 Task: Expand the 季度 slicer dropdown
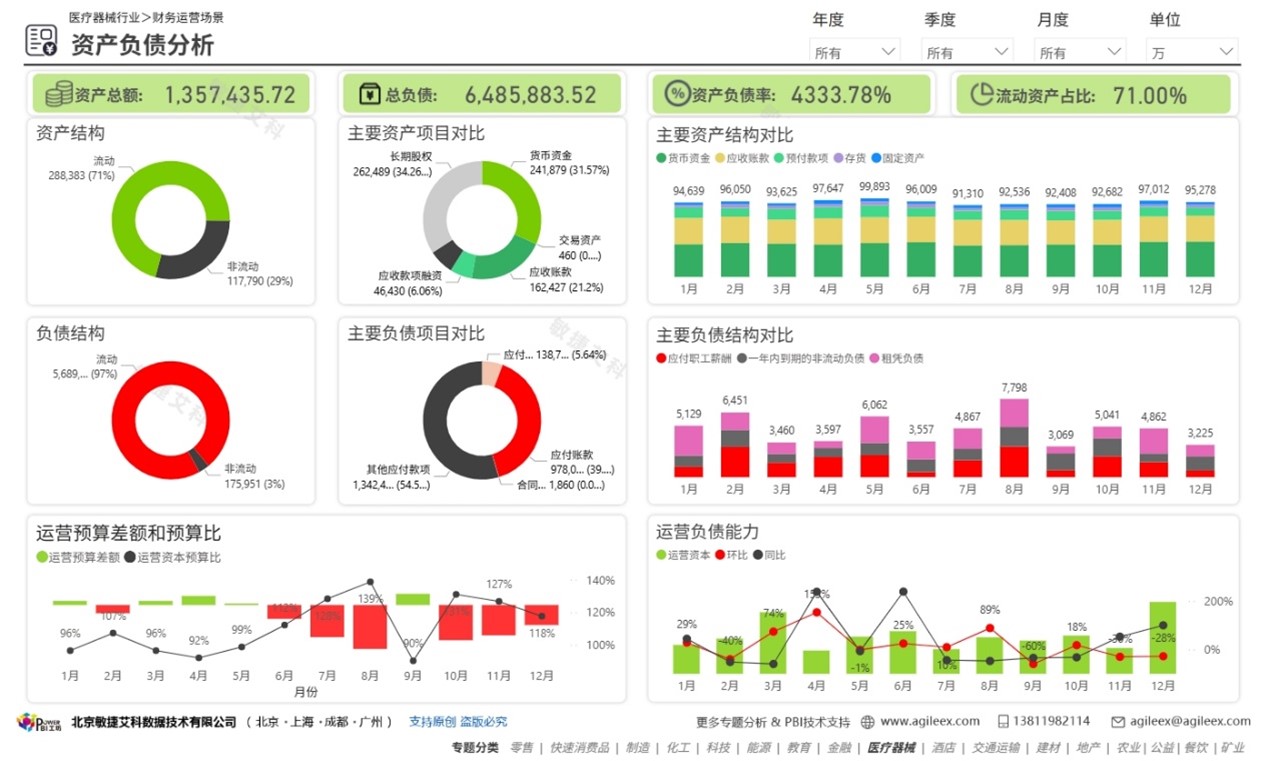point(966,52)
